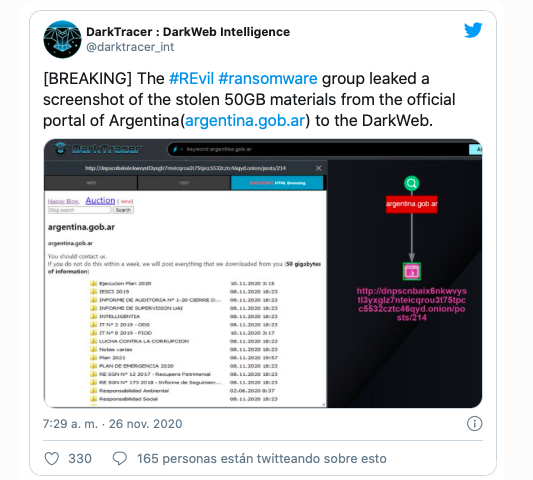This screenshot has width=533, height=480.
Task: Open replies via speech bubble icon
Action: point(120,459)
